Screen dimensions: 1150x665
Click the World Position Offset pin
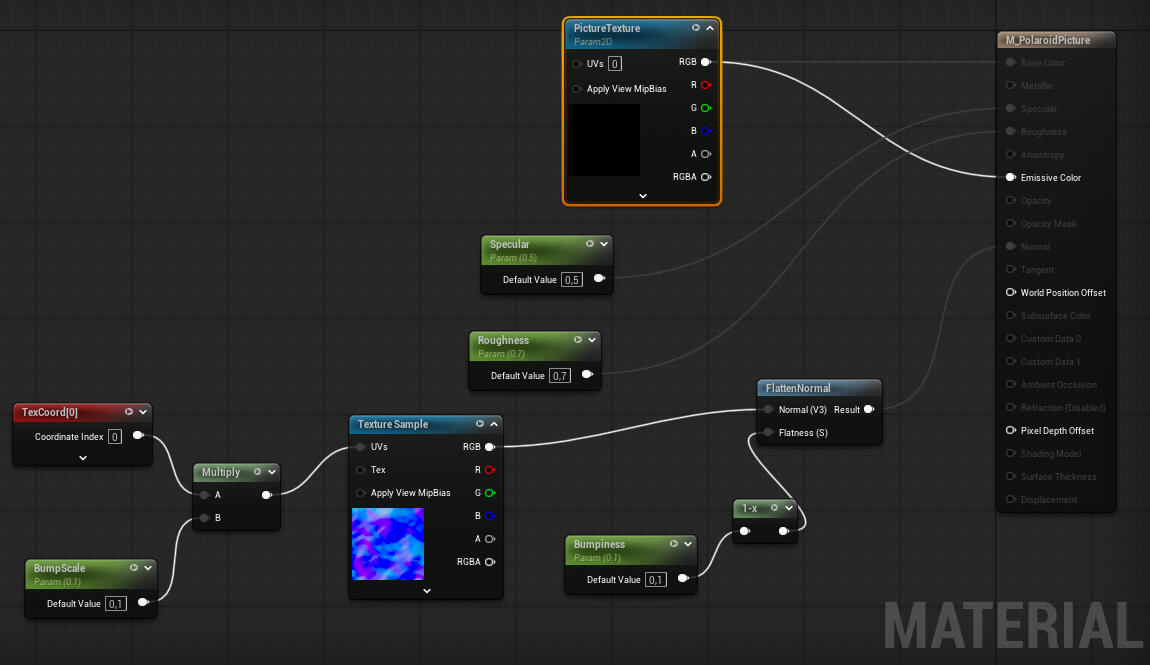1010,293
